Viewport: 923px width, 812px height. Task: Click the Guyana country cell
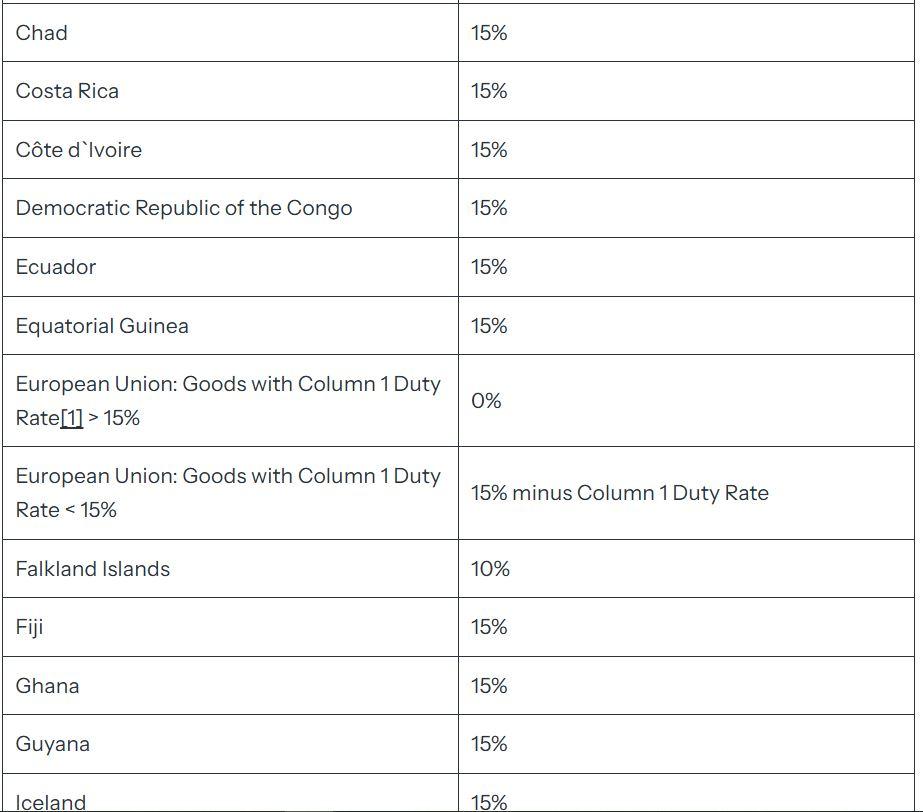(x=230, y=744)
